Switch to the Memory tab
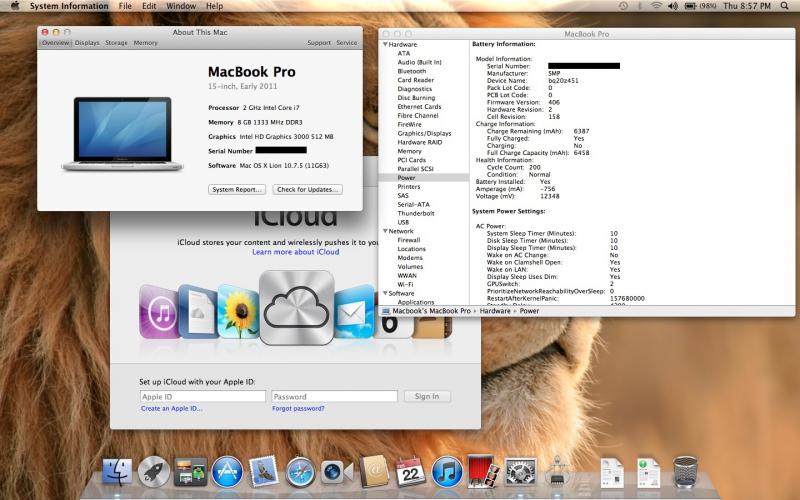The height and width of the screenshot is (500, 800). [x=145, y=43]
